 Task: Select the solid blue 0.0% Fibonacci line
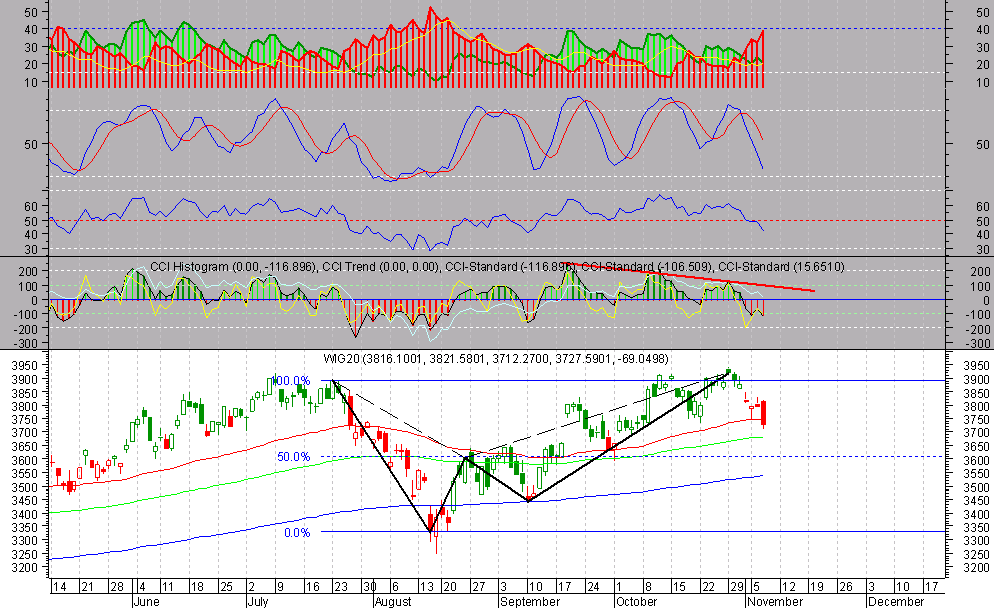pyautogui.click(x=634, y=532)
